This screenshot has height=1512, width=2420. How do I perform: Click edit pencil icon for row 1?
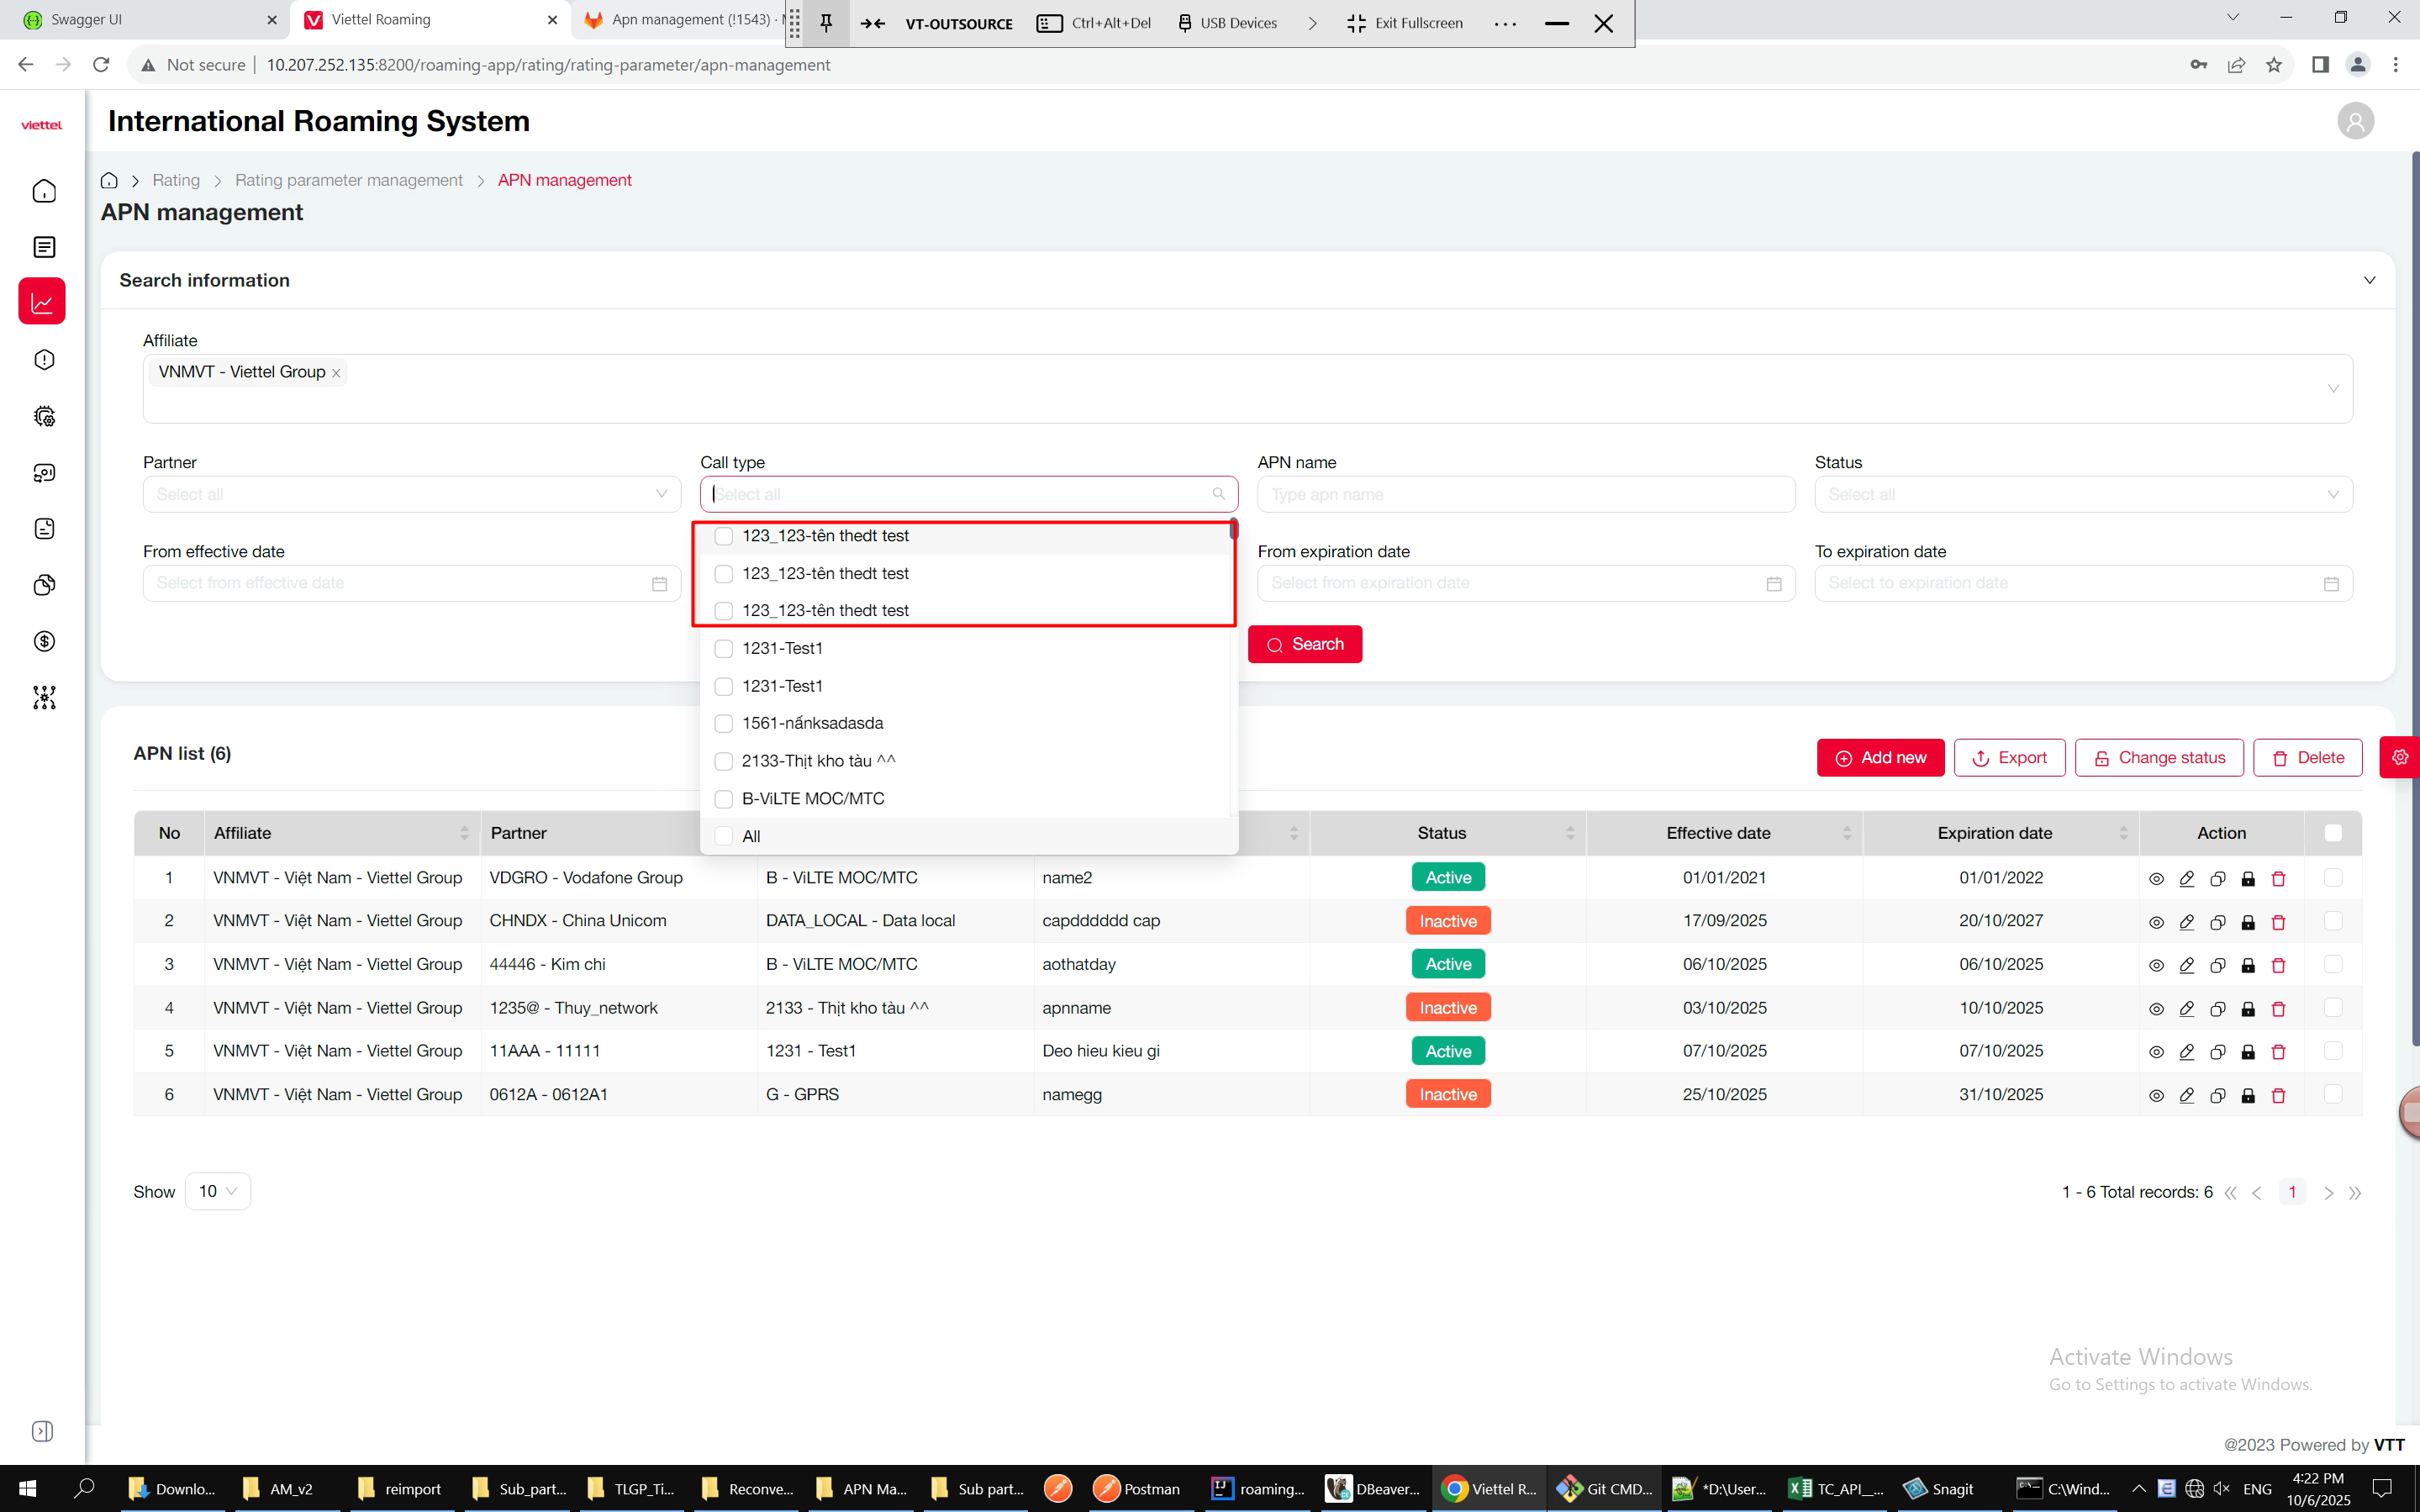(2186, 878)
